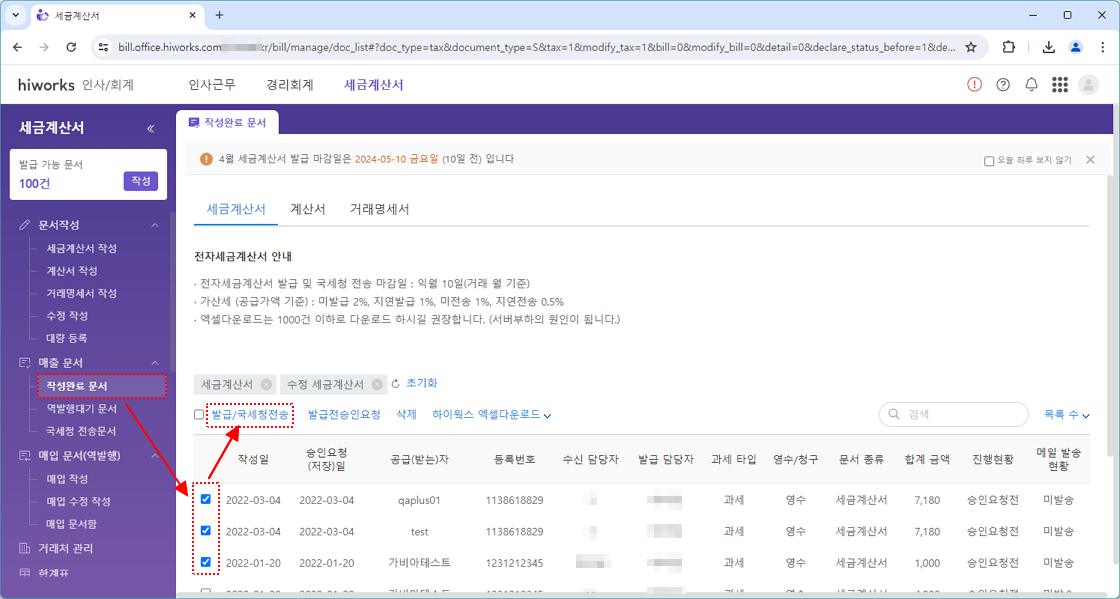Click the 발급전승인요청 link
The width and height of the screenshot is (1120, 599).
click(x=344, y=415)
